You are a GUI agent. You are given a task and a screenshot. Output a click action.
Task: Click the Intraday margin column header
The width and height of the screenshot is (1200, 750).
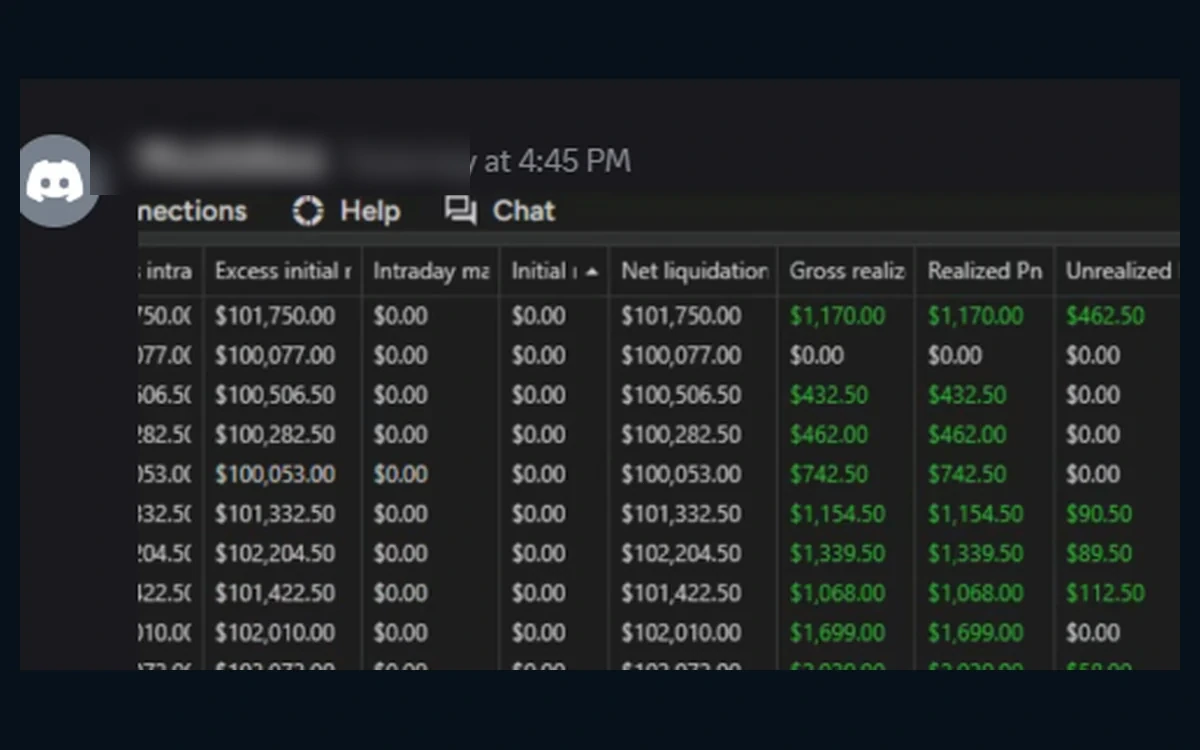tap(431, 271)
